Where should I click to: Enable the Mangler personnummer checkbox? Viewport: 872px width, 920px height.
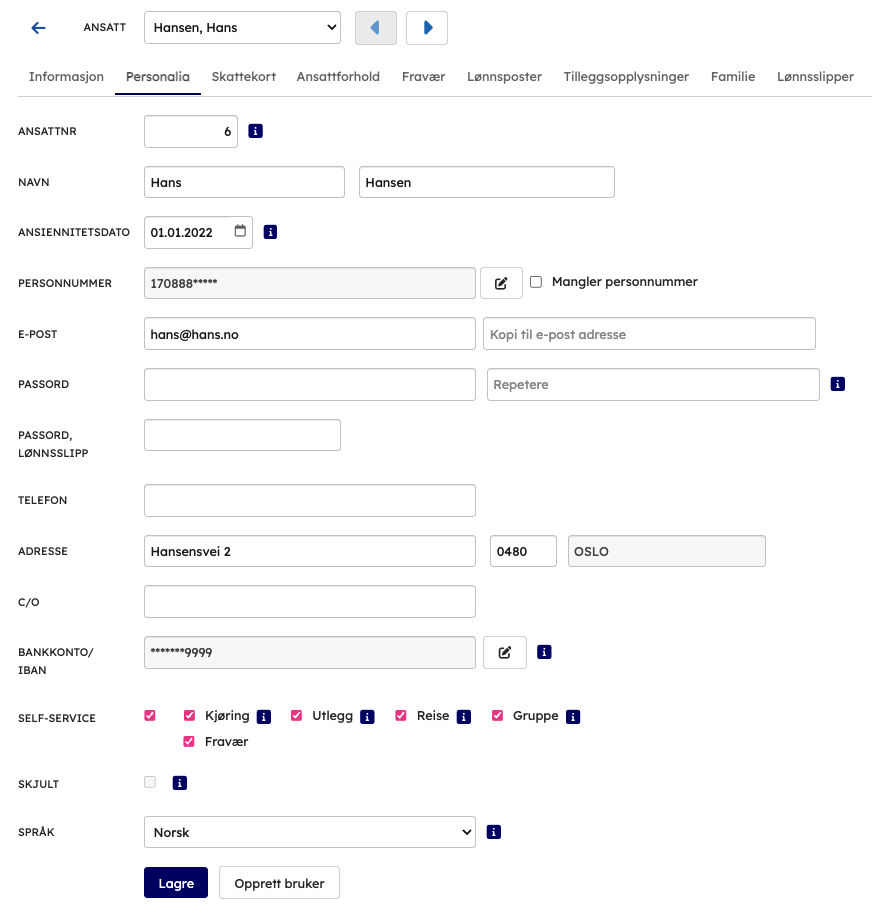point(536,282)
